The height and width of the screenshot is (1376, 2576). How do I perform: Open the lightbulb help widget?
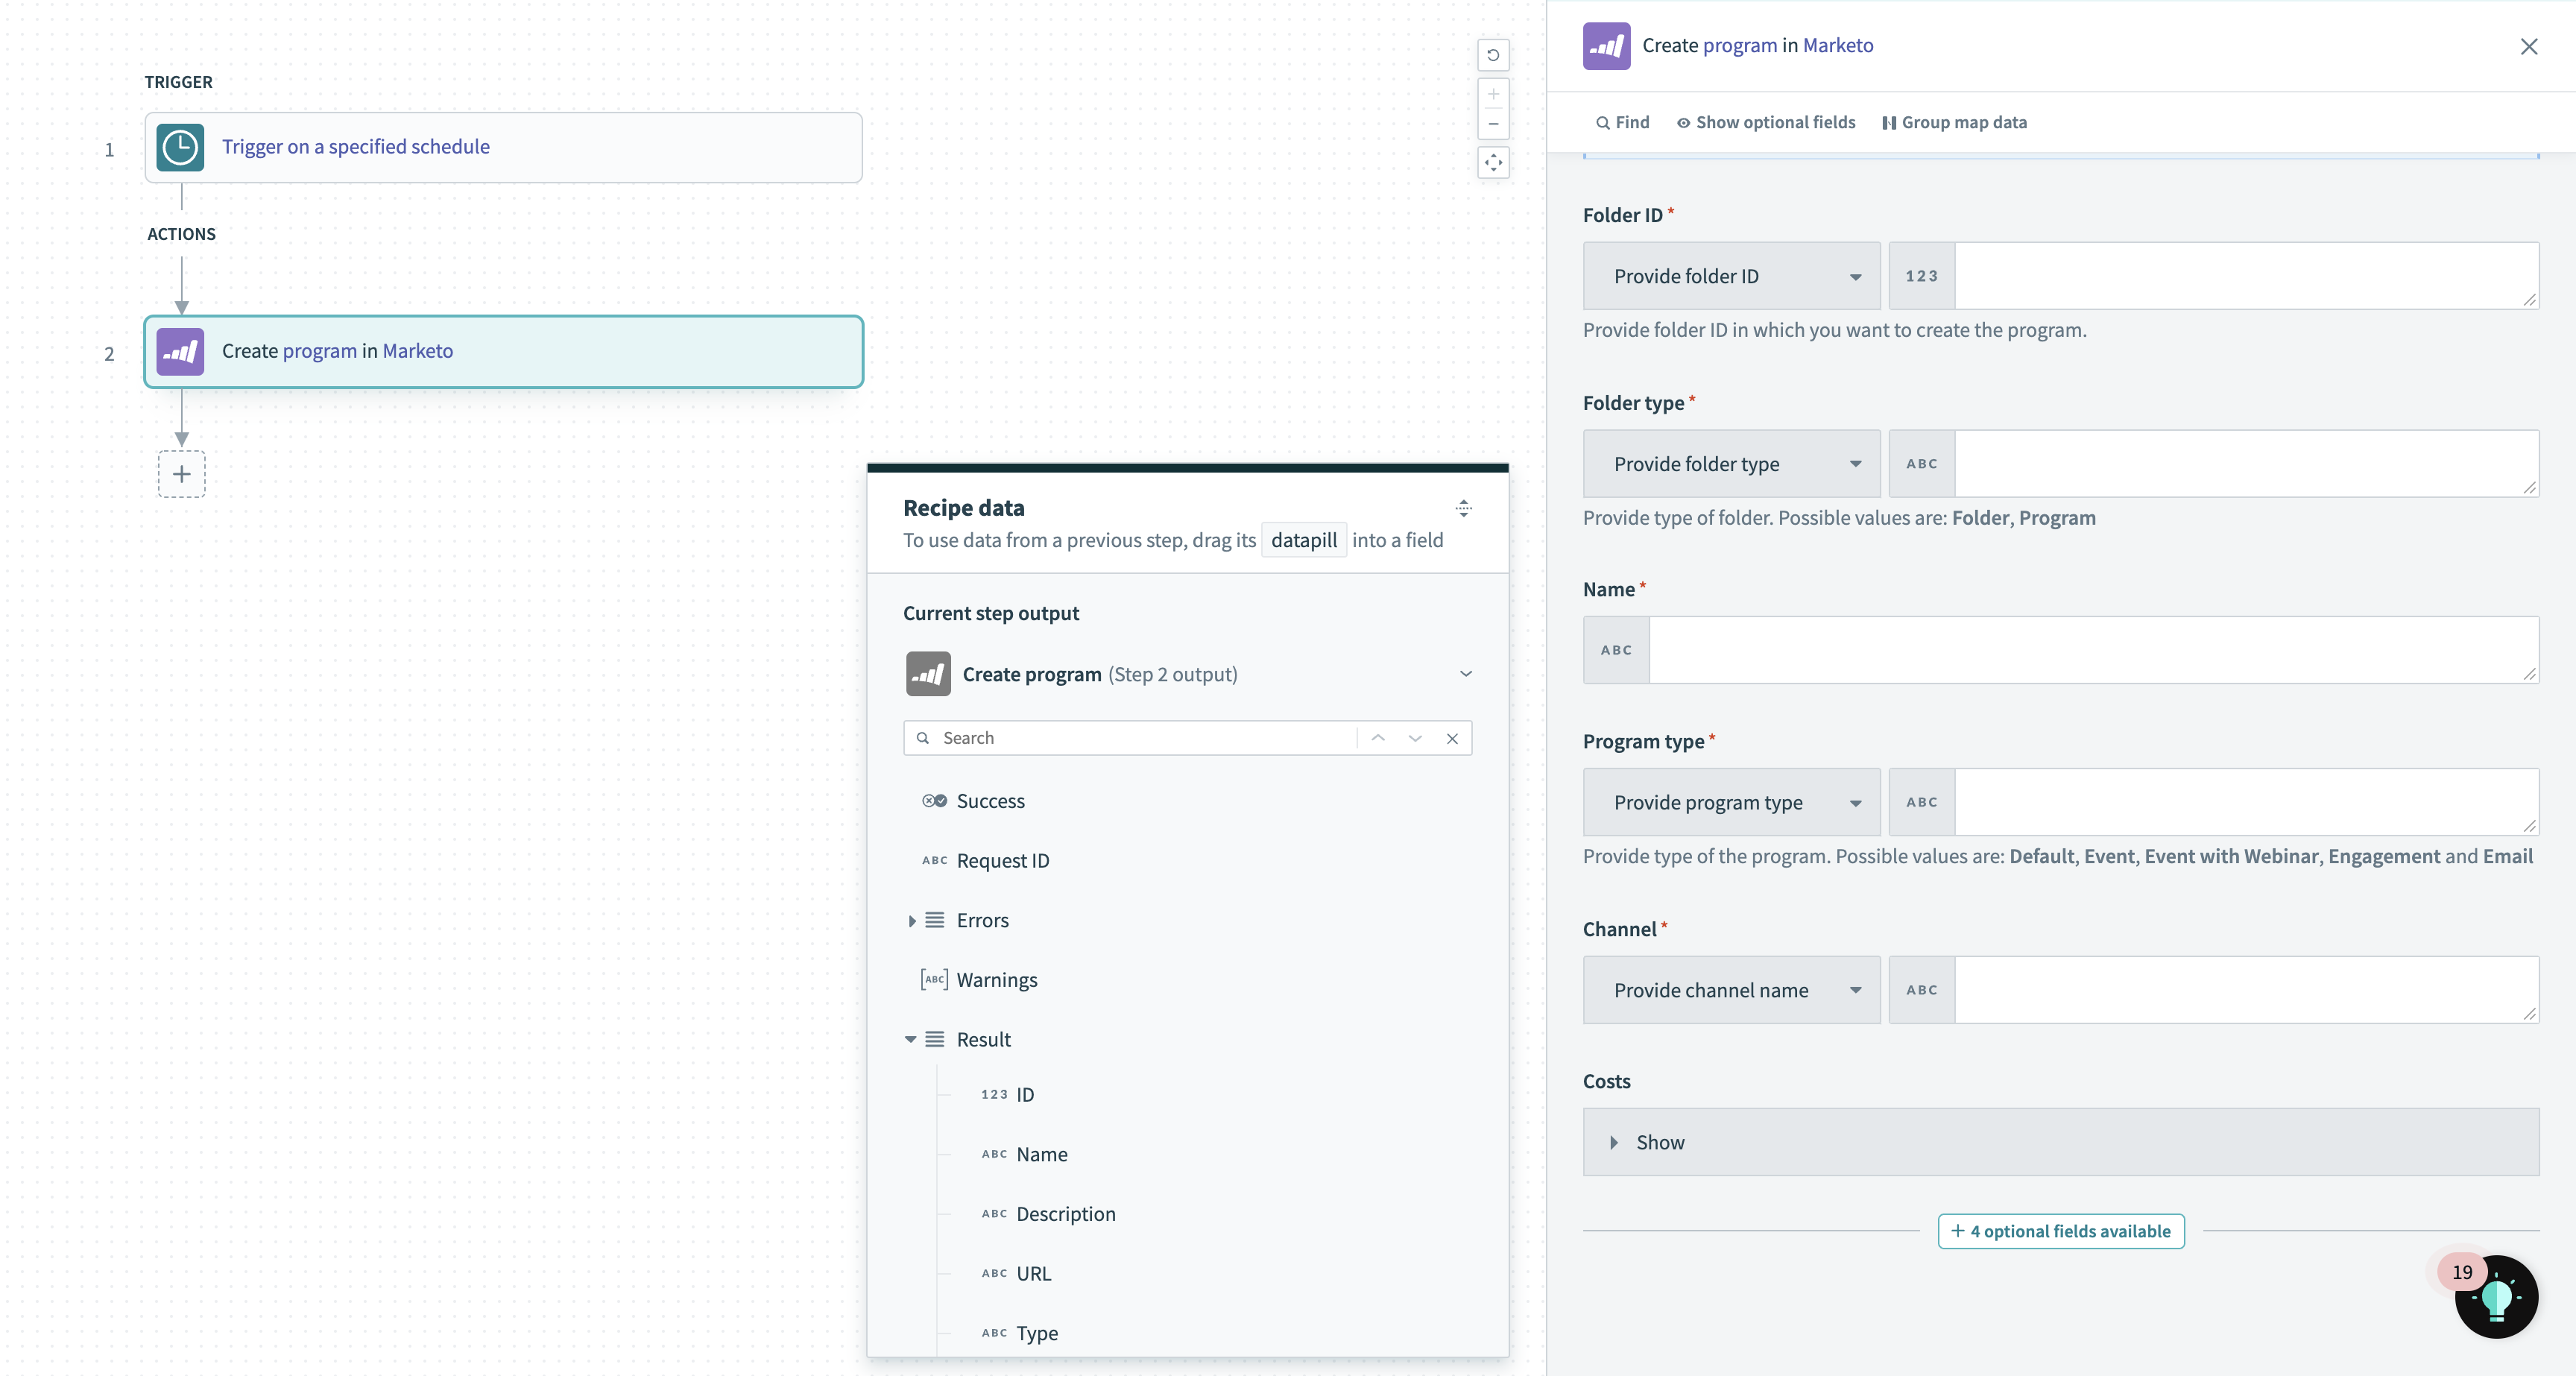coord(2496,1297)
